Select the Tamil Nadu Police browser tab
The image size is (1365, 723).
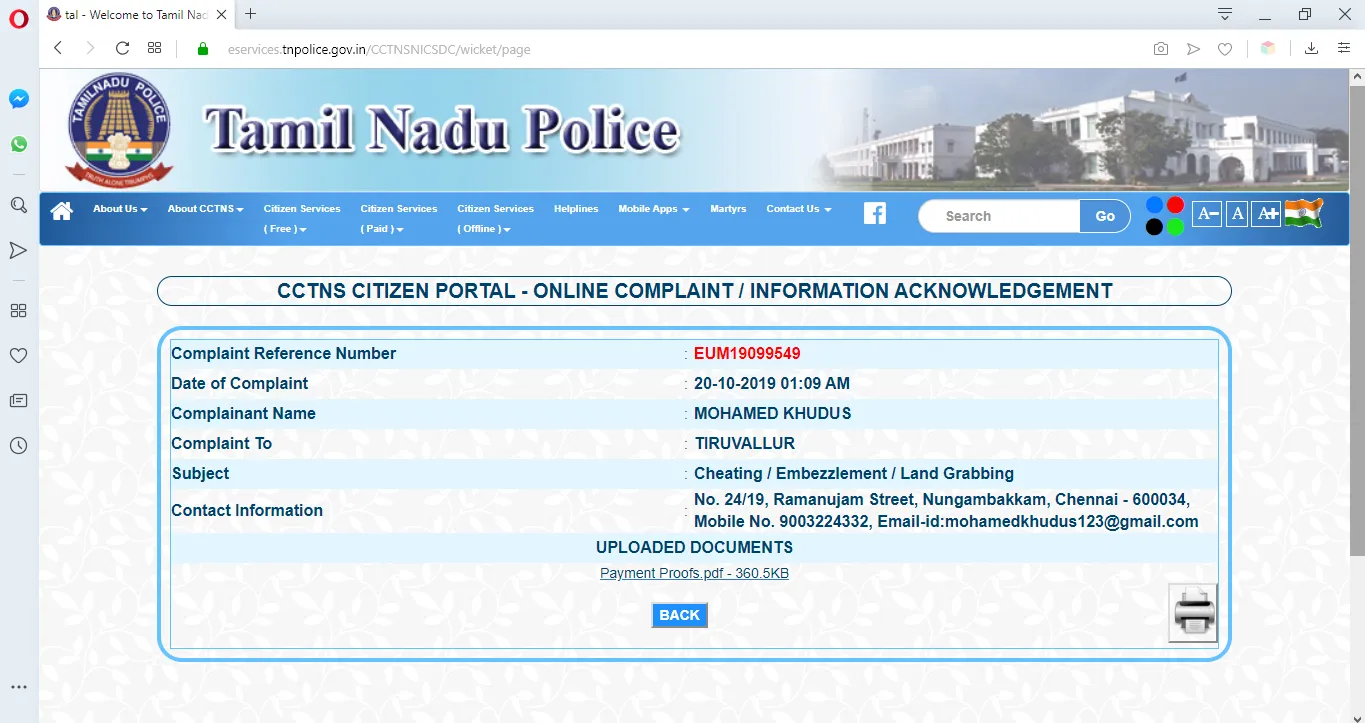[135, 14]
